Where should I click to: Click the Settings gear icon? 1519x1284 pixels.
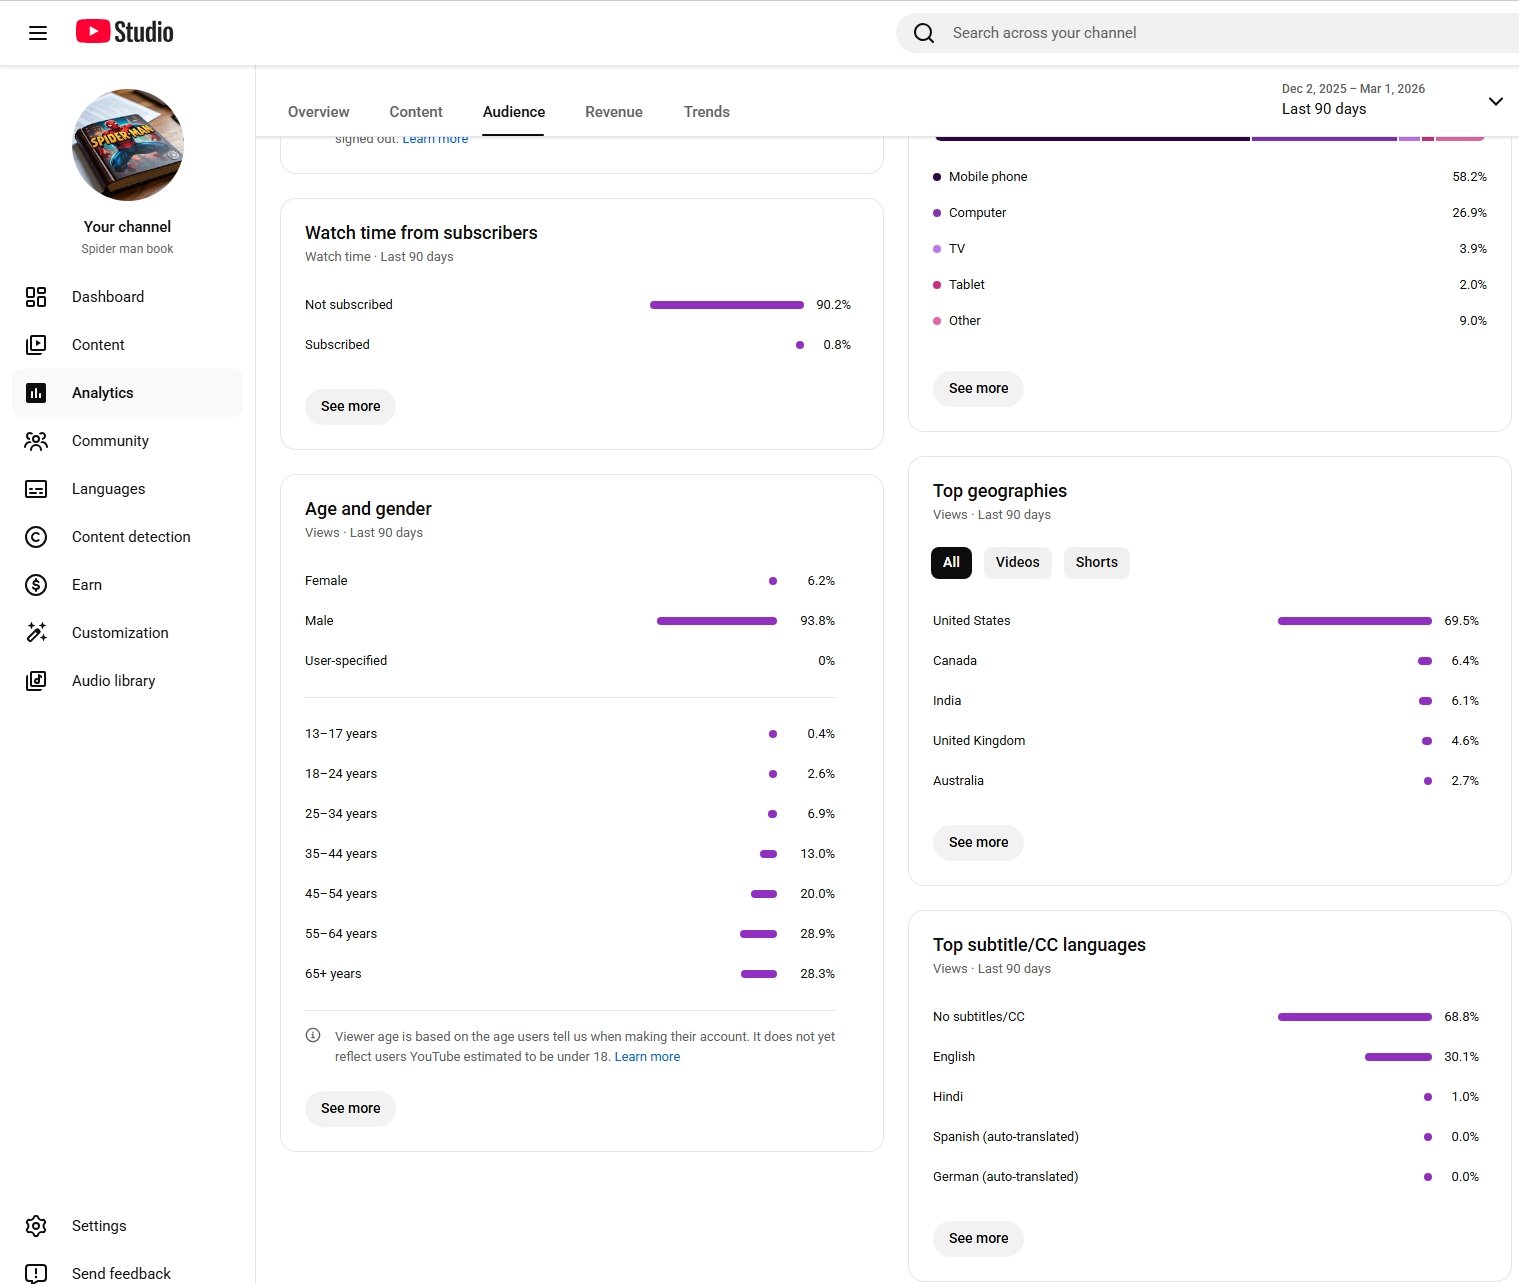(36, 1226)
